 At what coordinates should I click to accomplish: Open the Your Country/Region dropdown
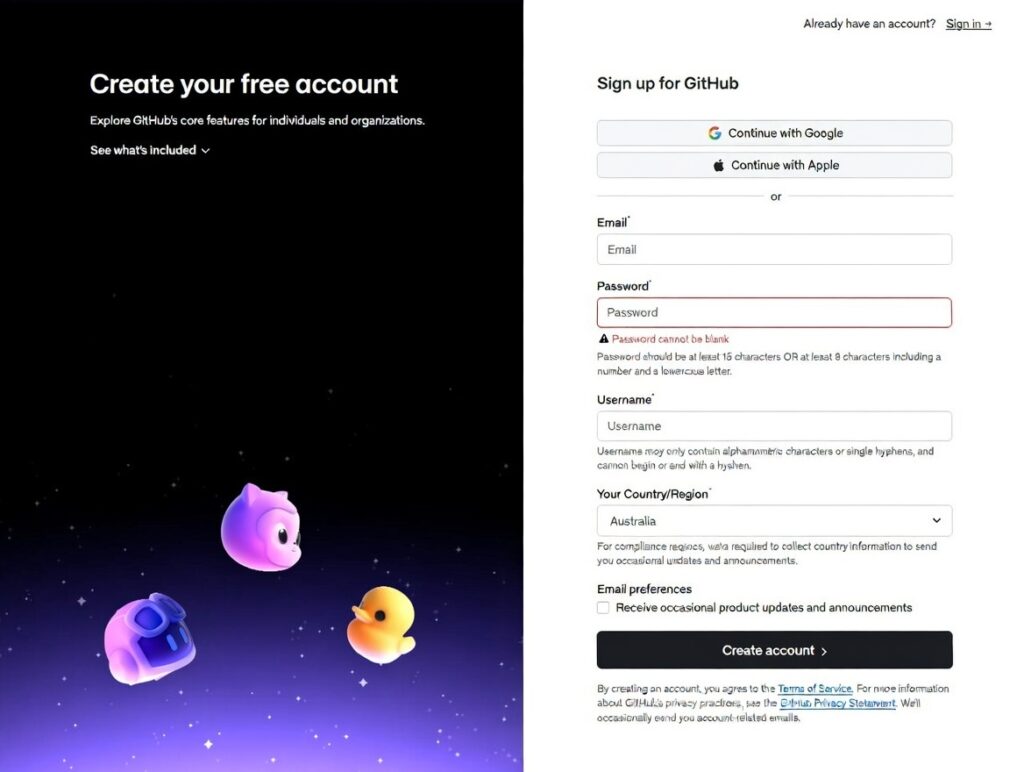775,520
